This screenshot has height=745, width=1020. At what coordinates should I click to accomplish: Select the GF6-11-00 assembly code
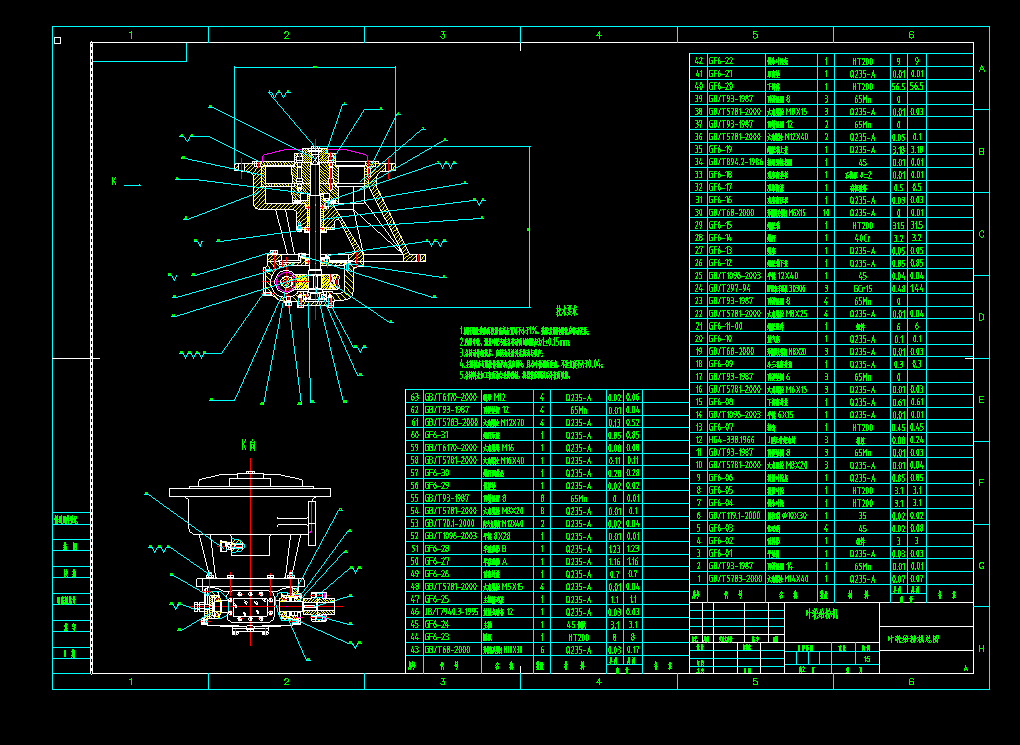725,326
